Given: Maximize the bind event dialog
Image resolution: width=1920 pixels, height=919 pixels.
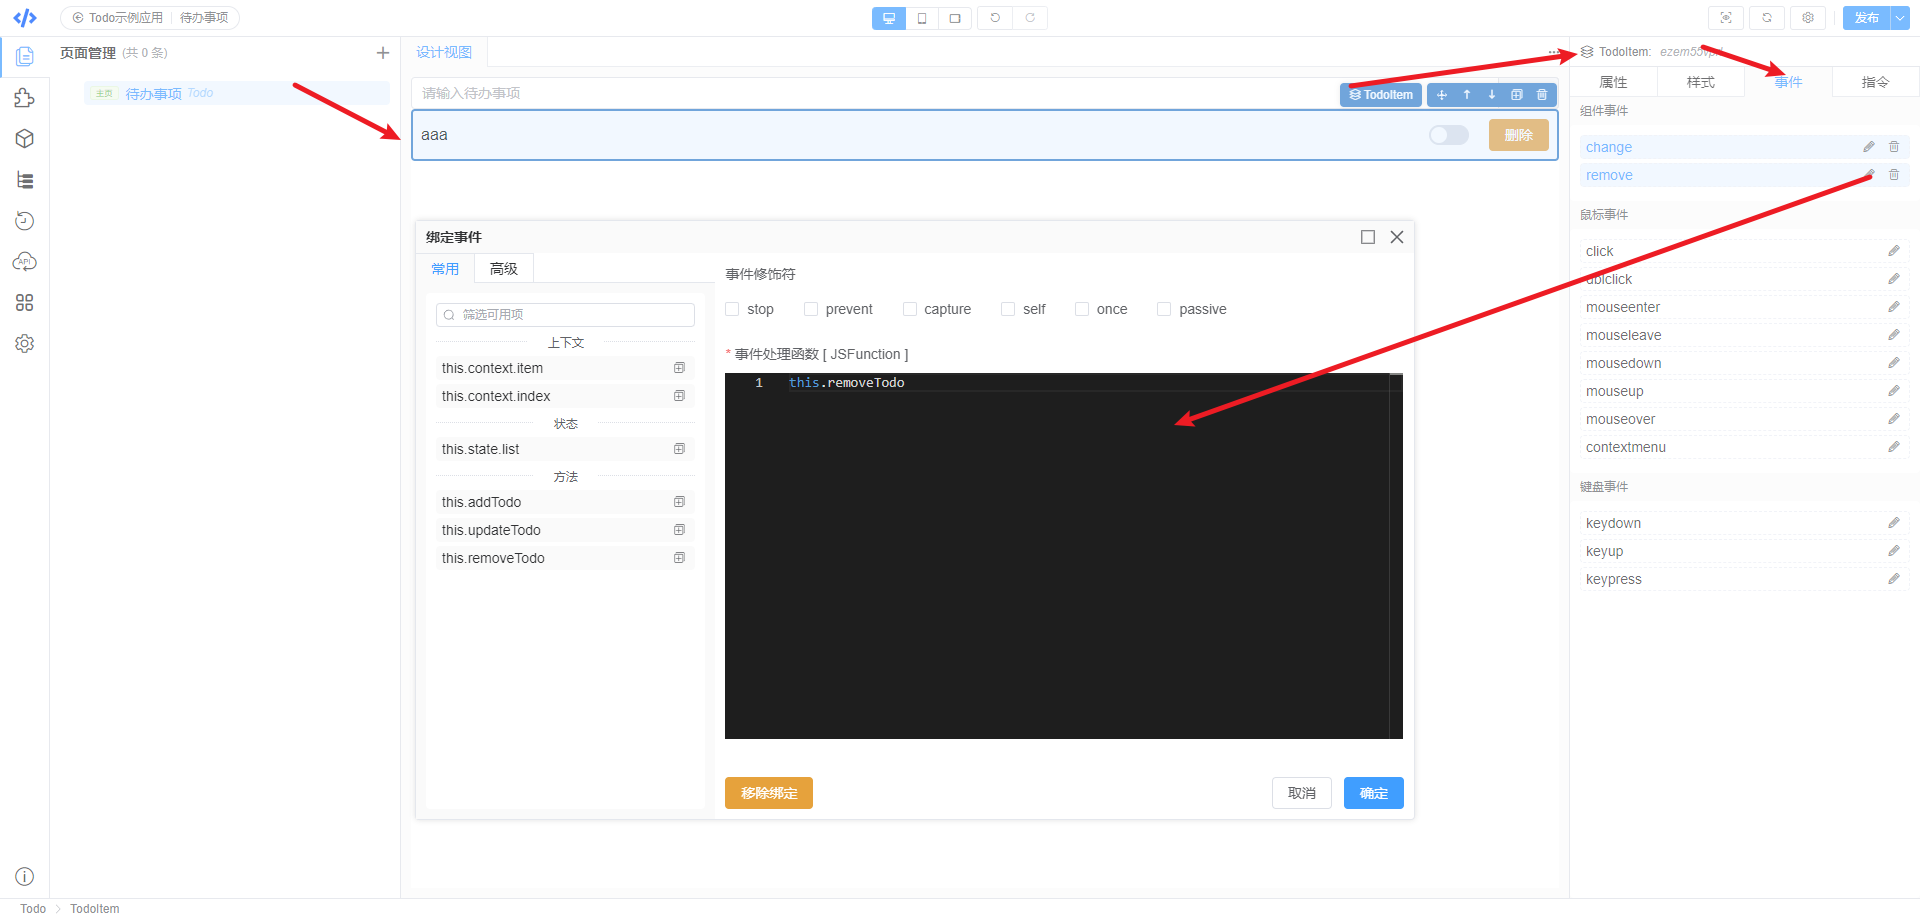Looking at the screenshot, I should (x=1368, y=237).
